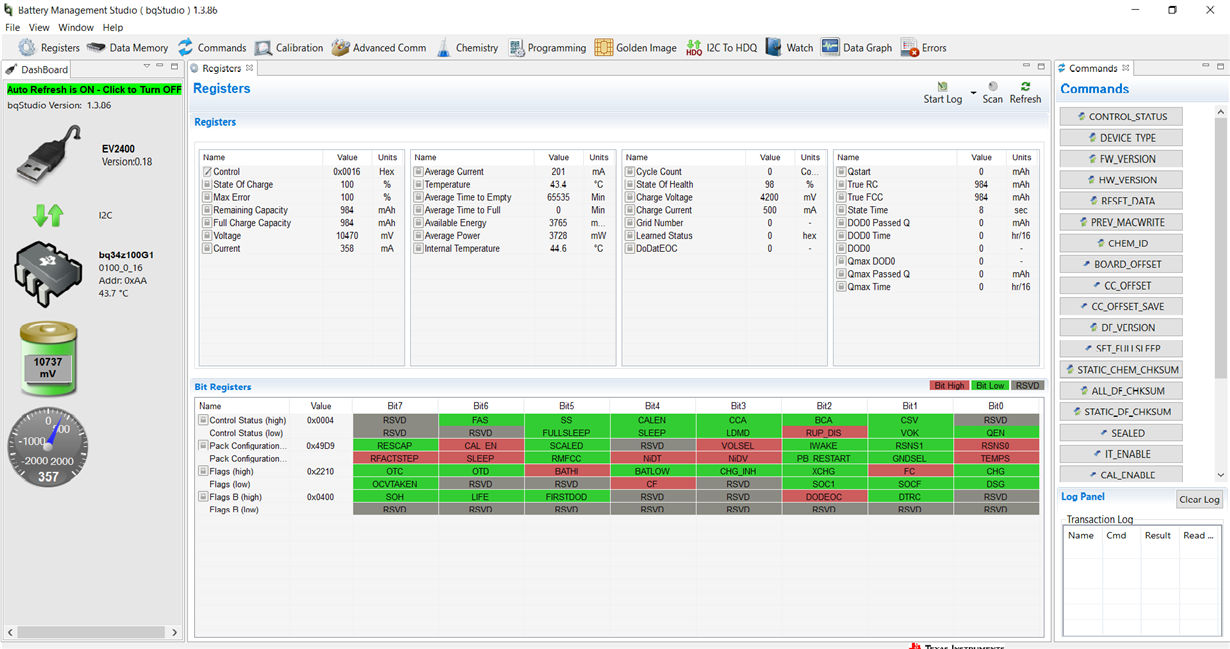Send the IT_ENABLE command
This screenshot has height=649, width=1230.
[1121, 454]
